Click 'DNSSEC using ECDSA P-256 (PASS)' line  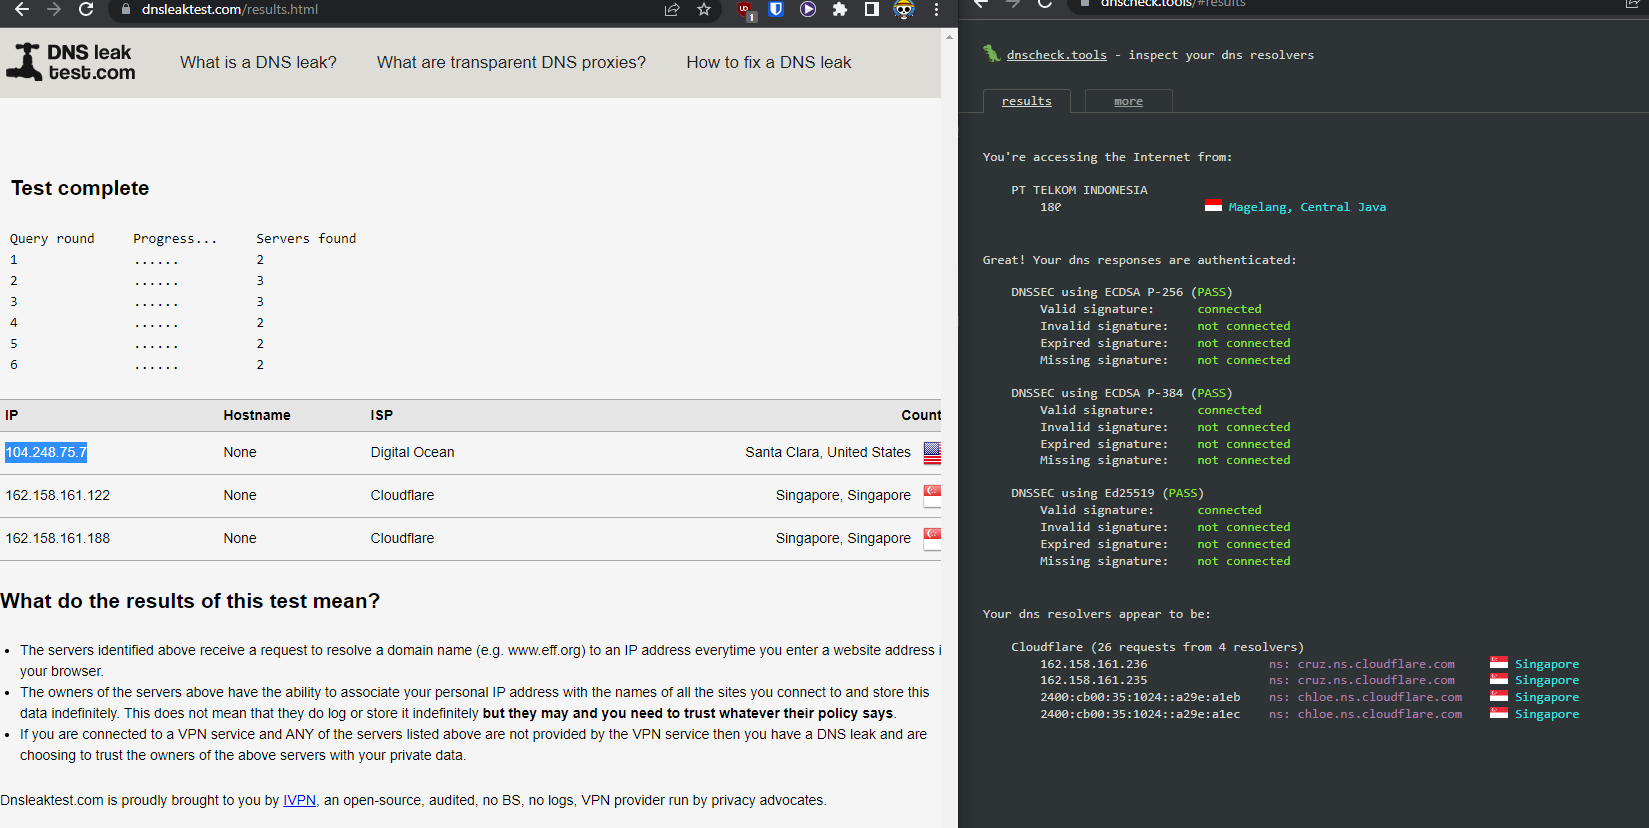1121,292
